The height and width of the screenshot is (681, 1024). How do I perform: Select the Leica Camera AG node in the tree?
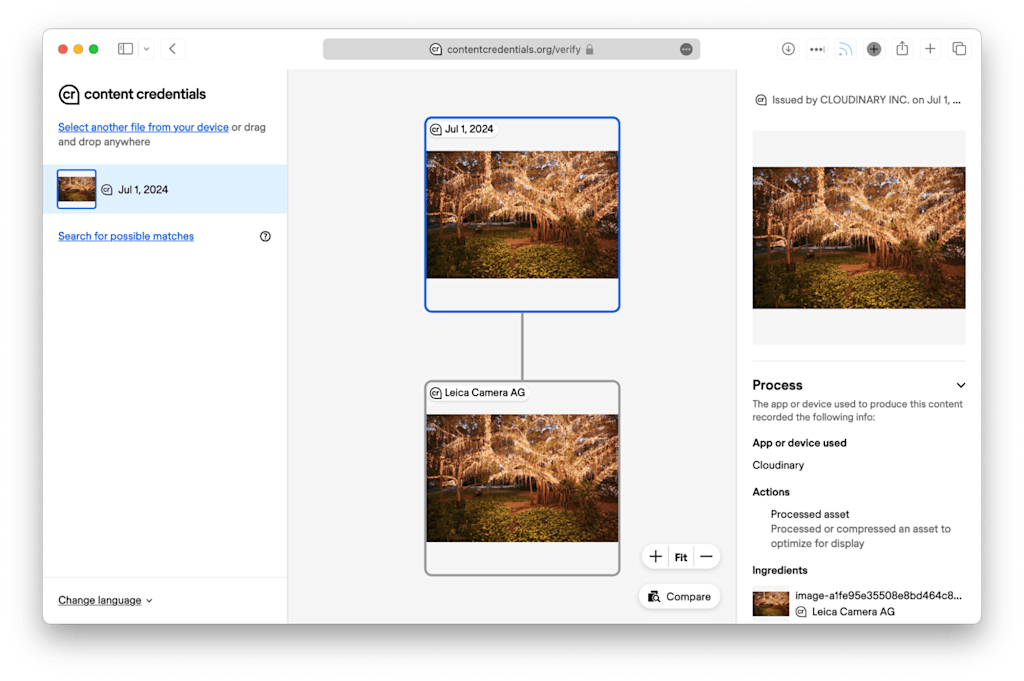[522, 478]
